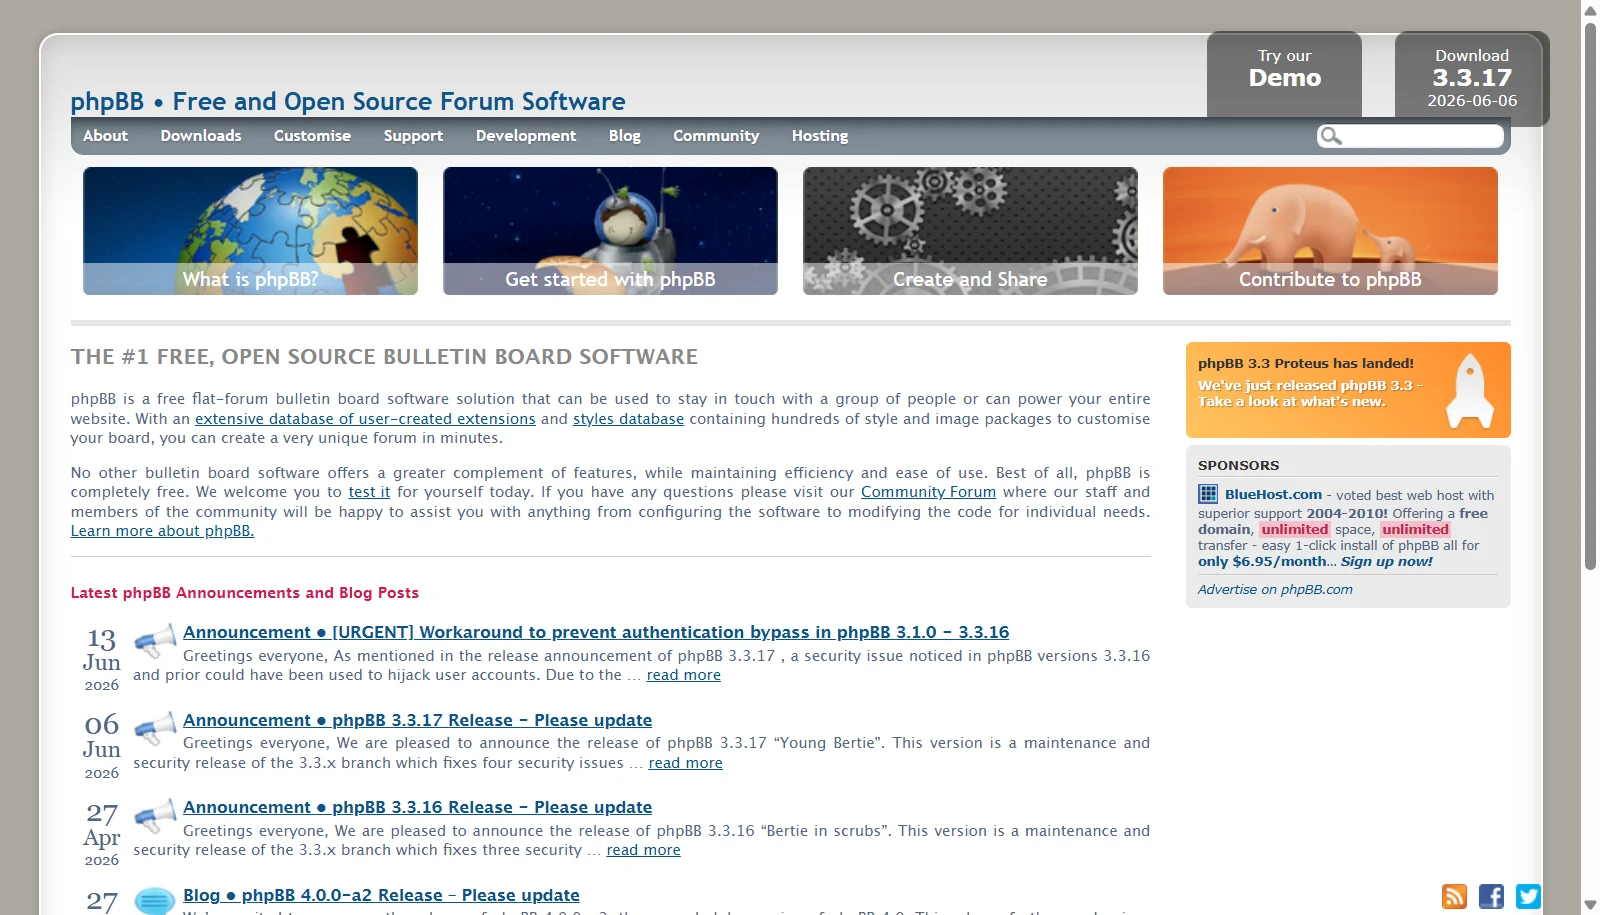Open the Twitter icon
Screen dimensions: 1600x915
(1528, 896)
